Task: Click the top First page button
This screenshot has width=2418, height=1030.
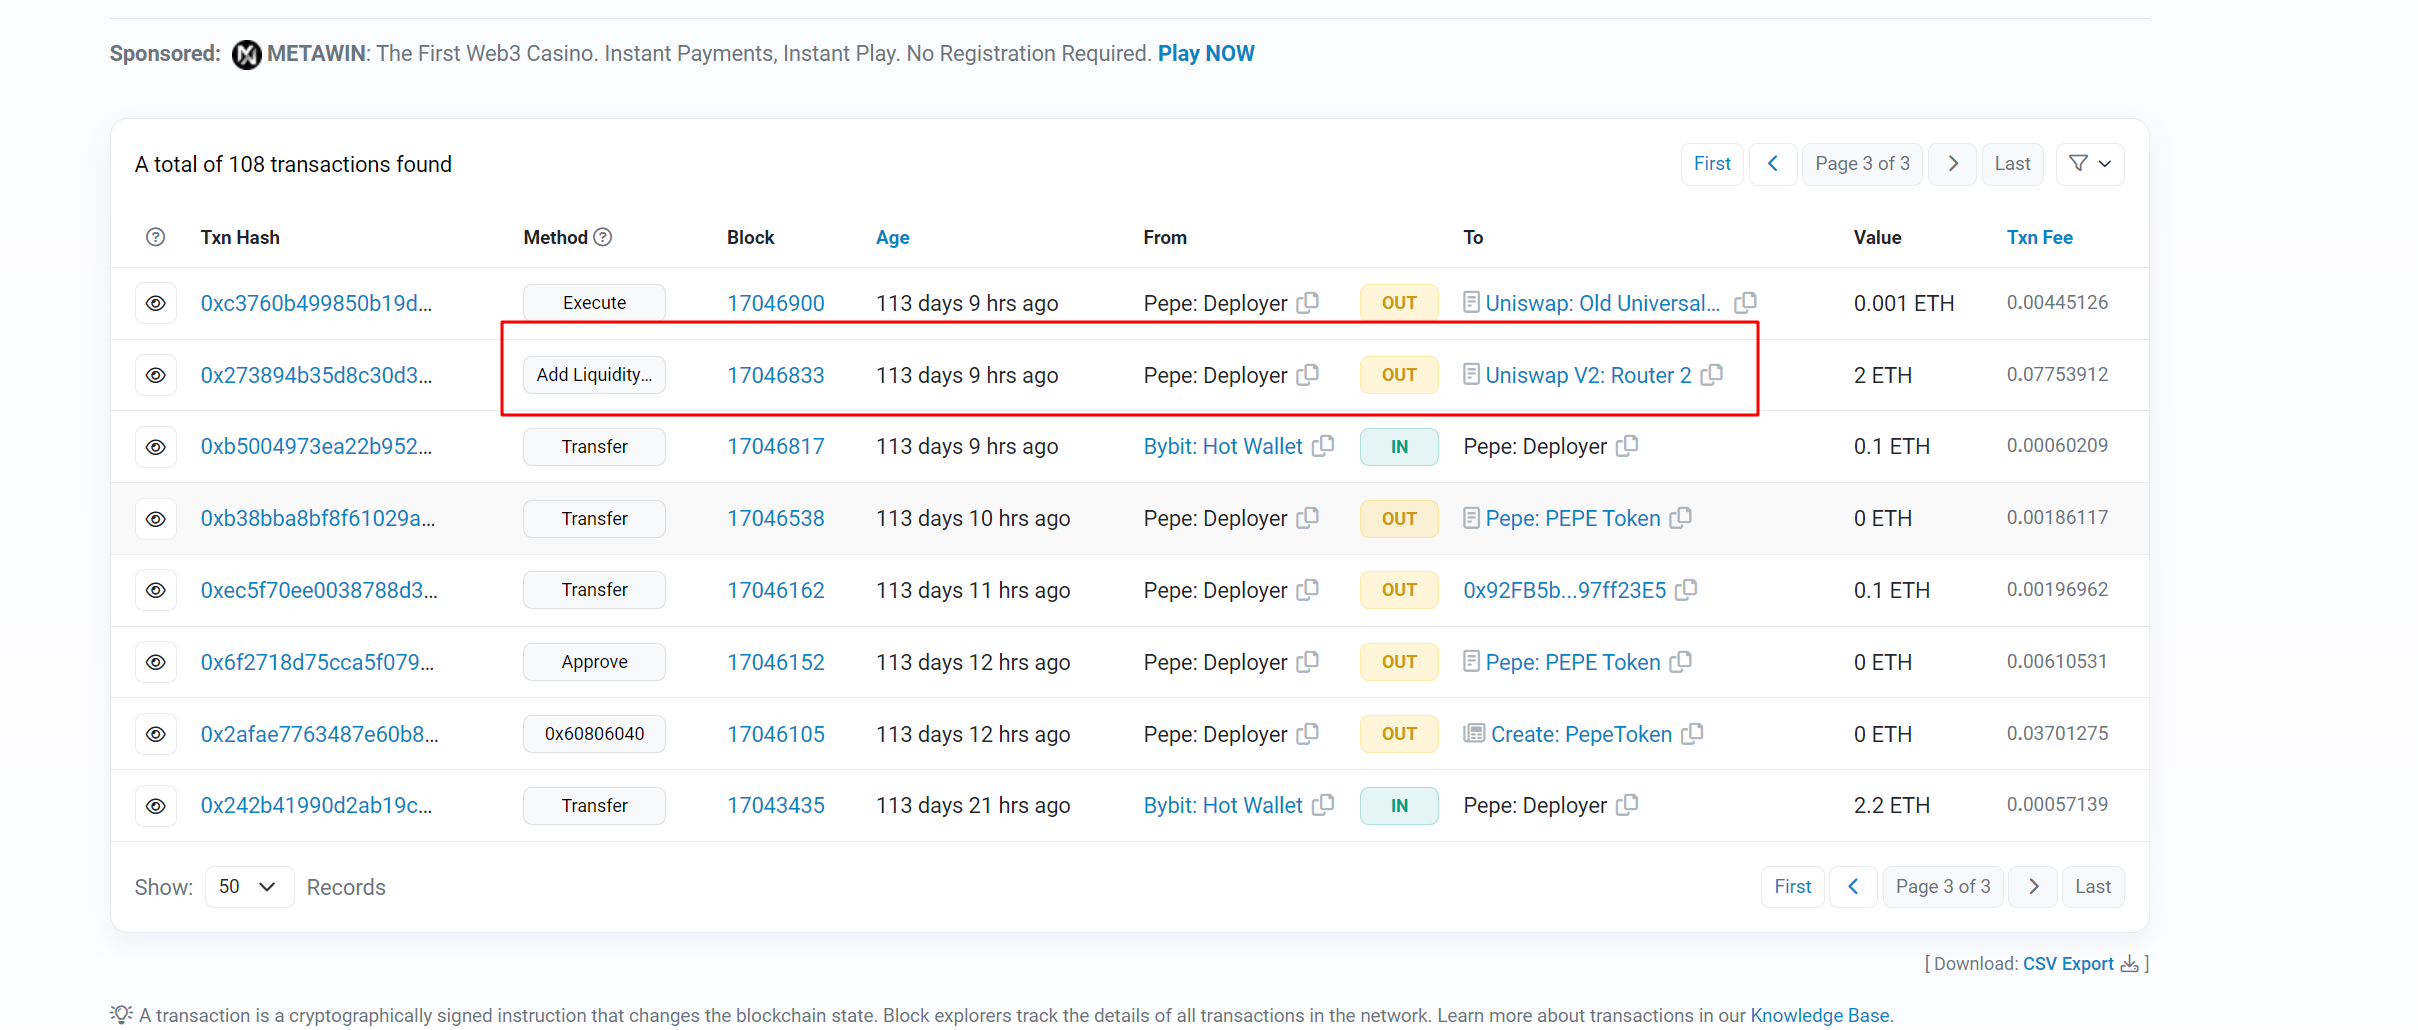Action: pyautogui.click(x=1712, y=164)
